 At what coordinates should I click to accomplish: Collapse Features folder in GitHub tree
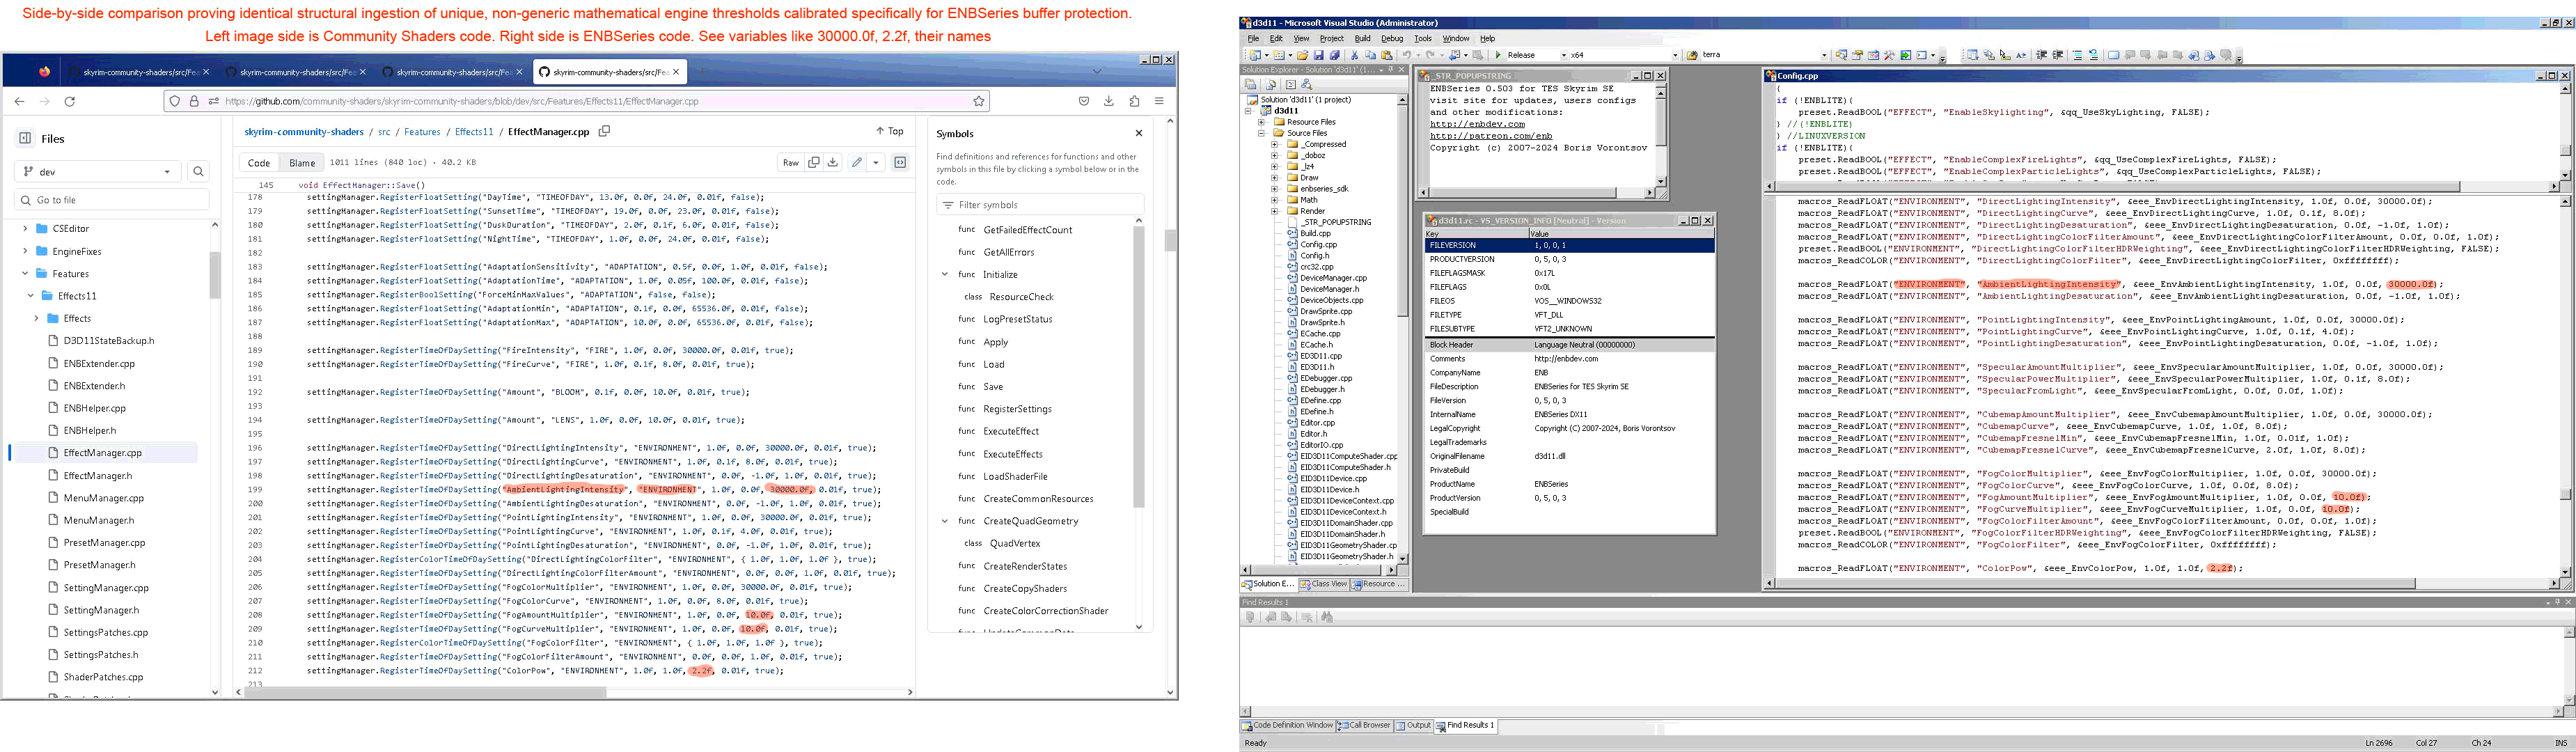[x=25, y=273]
